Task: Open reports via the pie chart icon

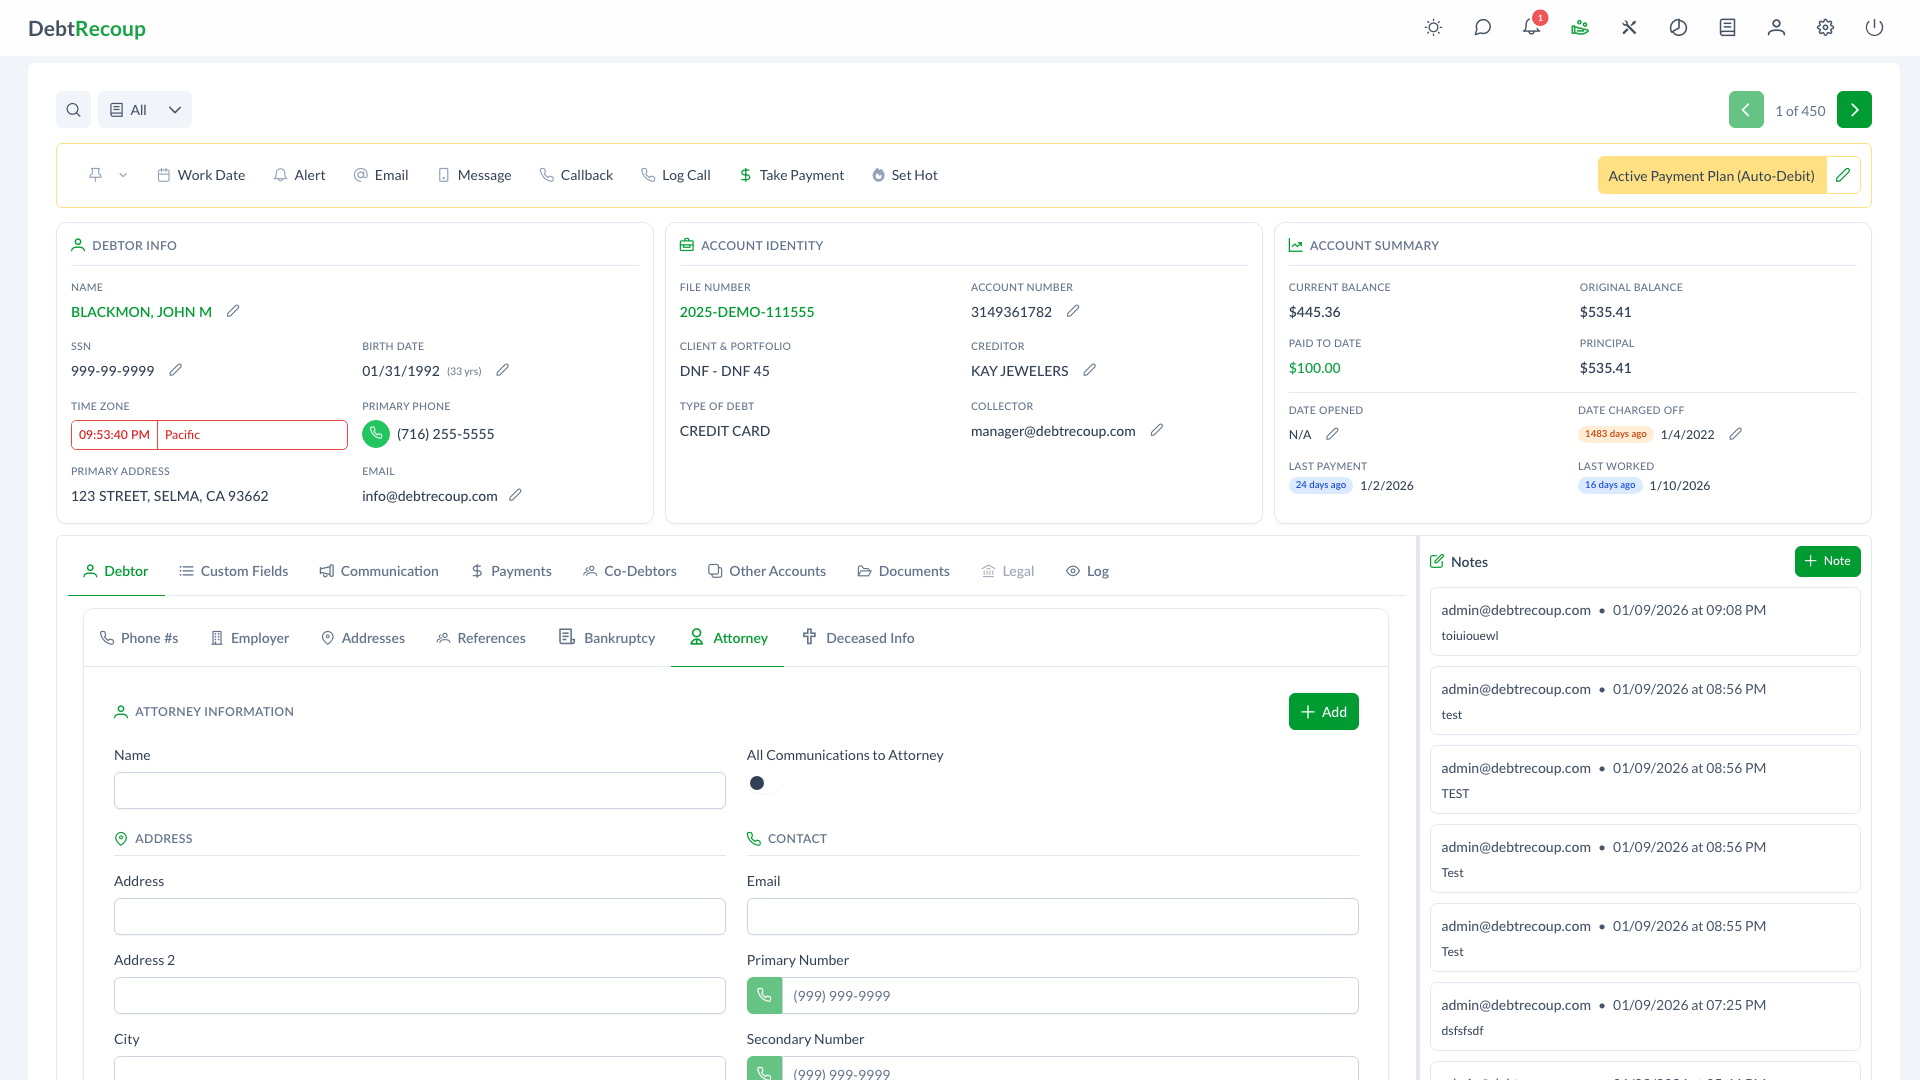Action: (x=1678, y=28)
